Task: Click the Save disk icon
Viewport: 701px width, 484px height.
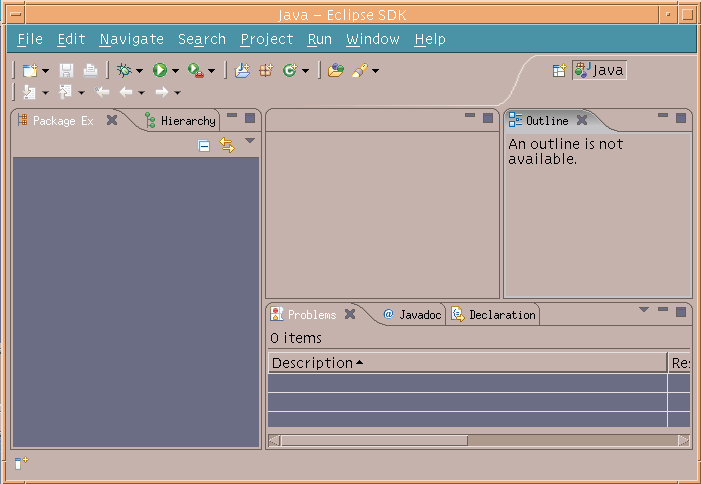Action: pyautogui.click(x=66, y=71)
